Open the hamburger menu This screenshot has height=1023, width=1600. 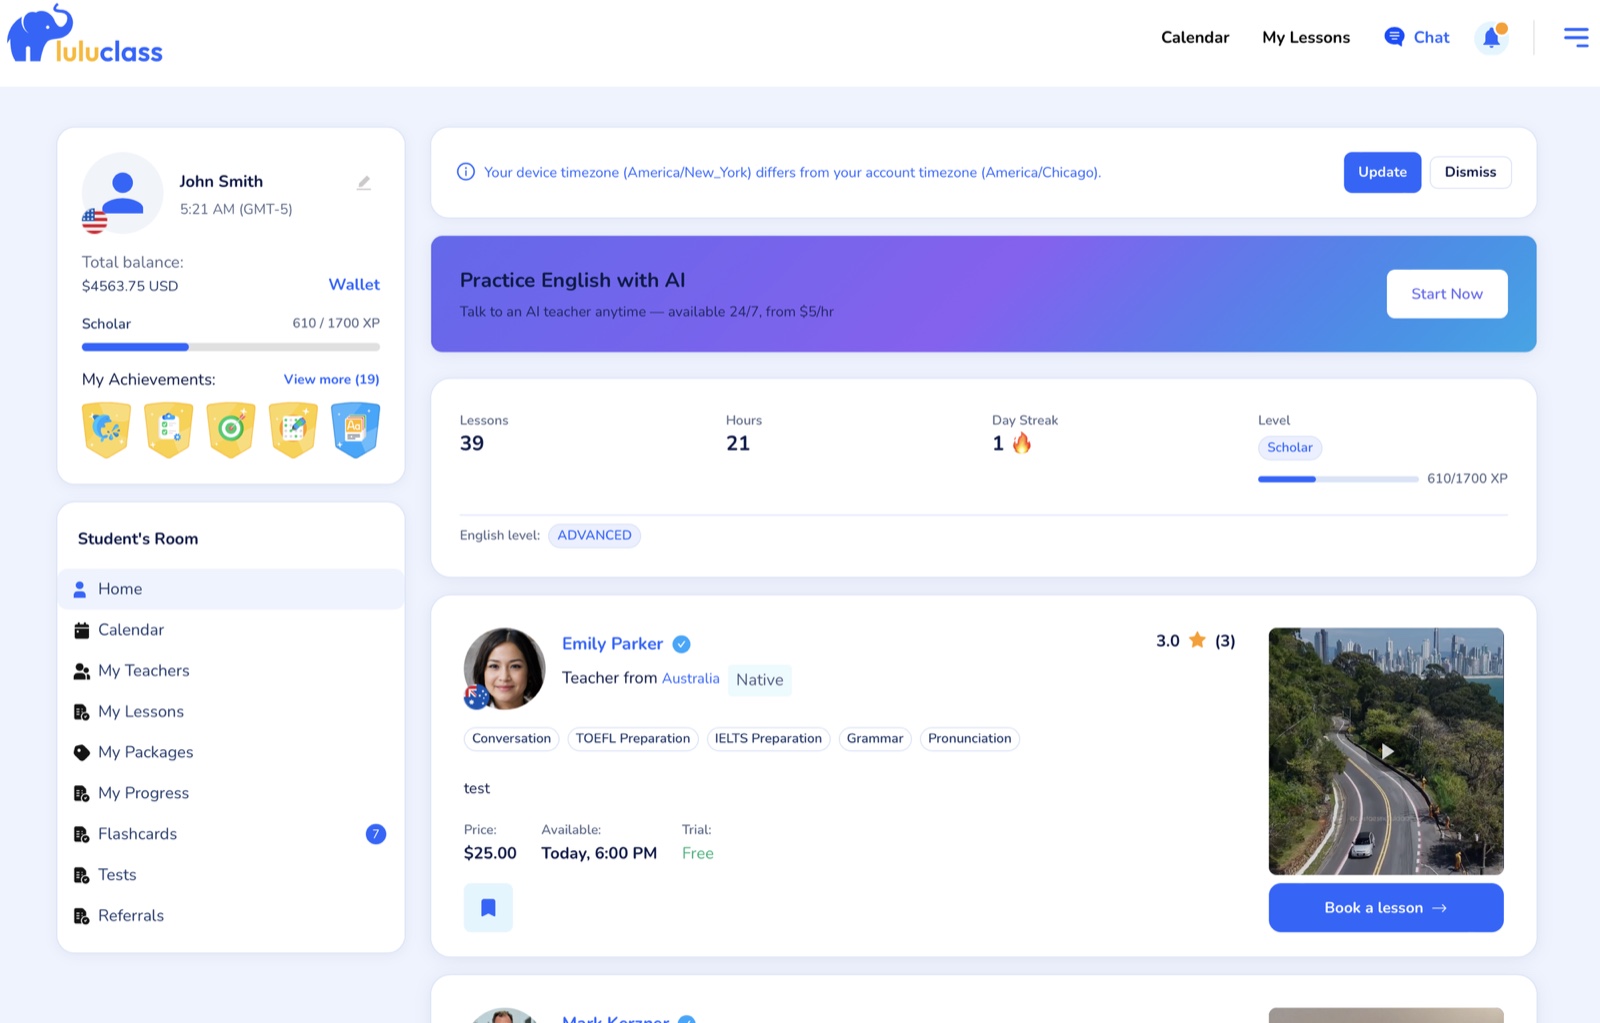(x=1576, y=38)
